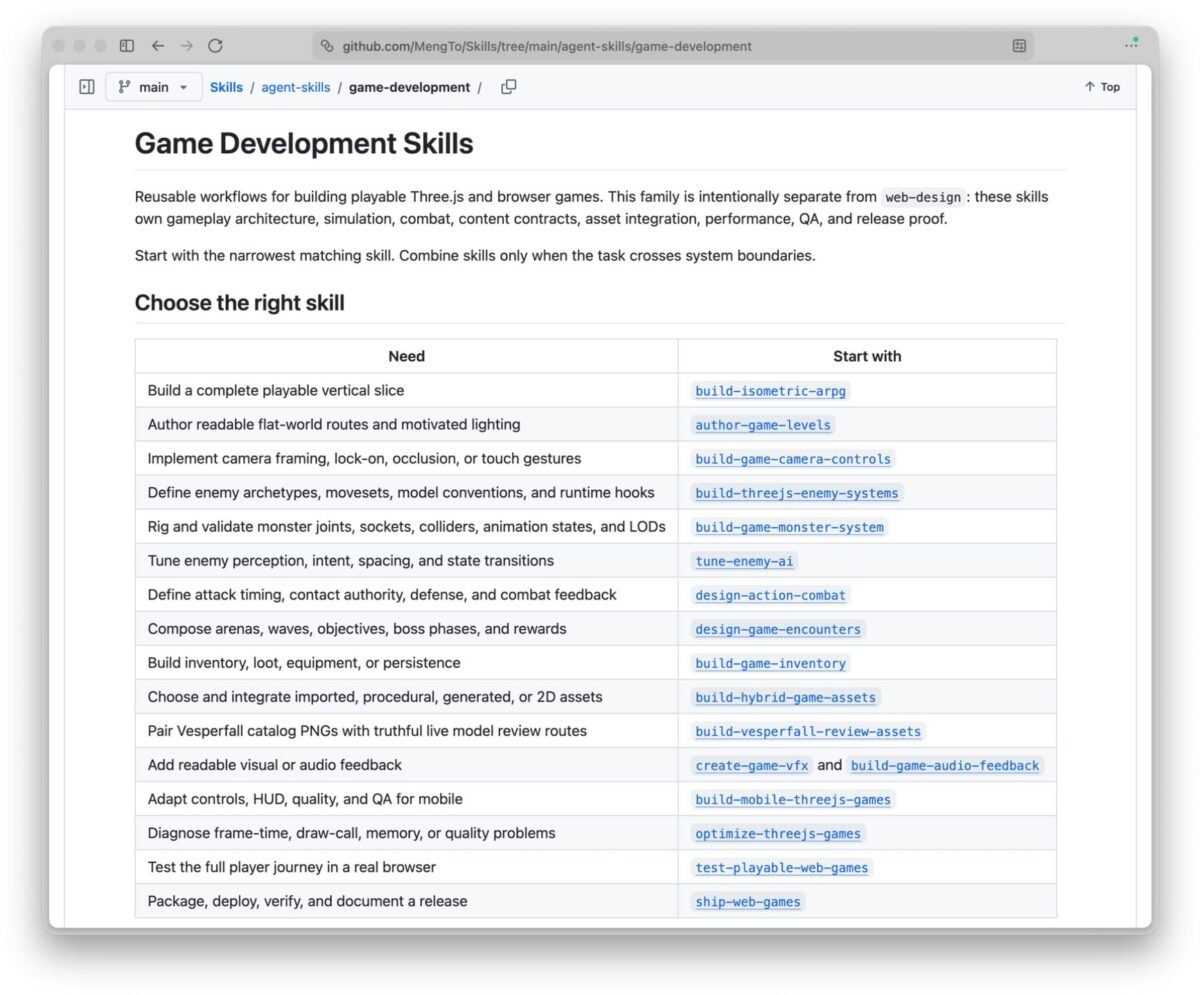
Task: Open the main branch dropdown
Action: [x=154, y=87]
